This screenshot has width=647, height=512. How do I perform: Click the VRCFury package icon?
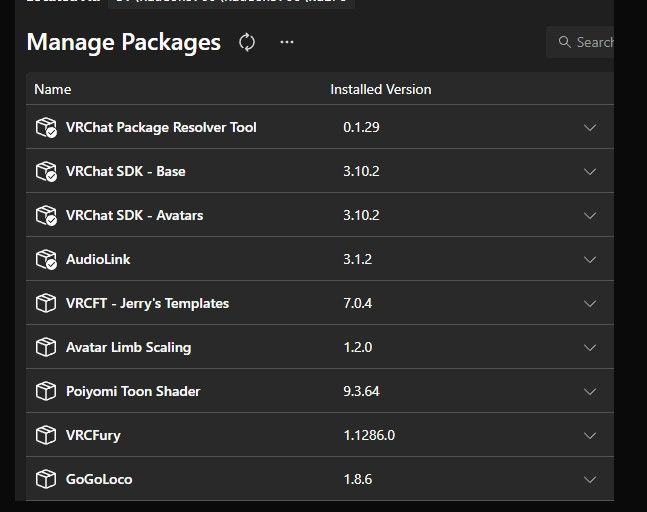pos(46,435)
